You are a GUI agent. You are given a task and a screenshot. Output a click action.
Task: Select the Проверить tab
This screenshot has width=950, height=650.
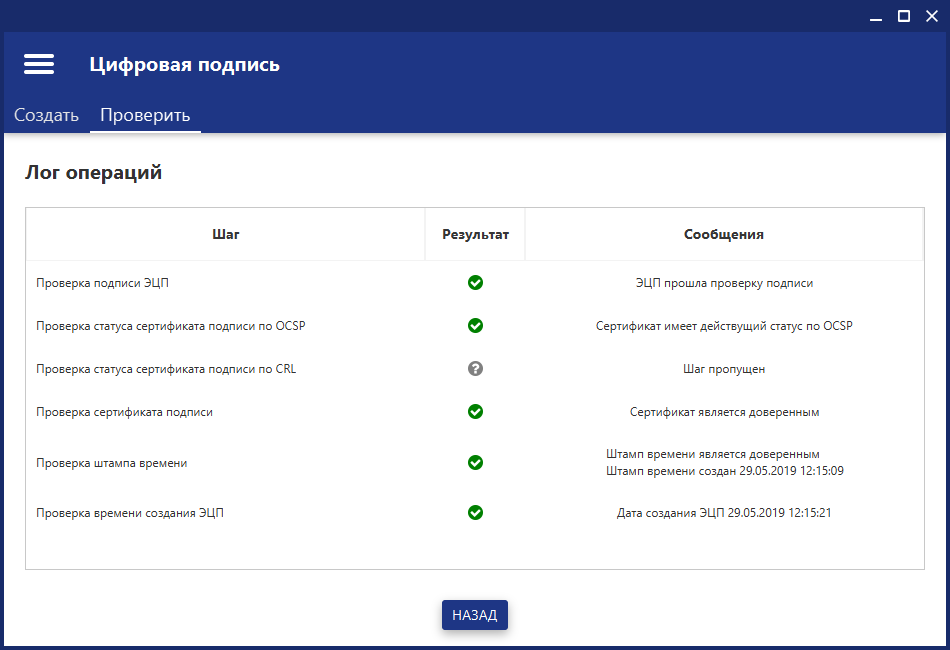tap(145, 115)
